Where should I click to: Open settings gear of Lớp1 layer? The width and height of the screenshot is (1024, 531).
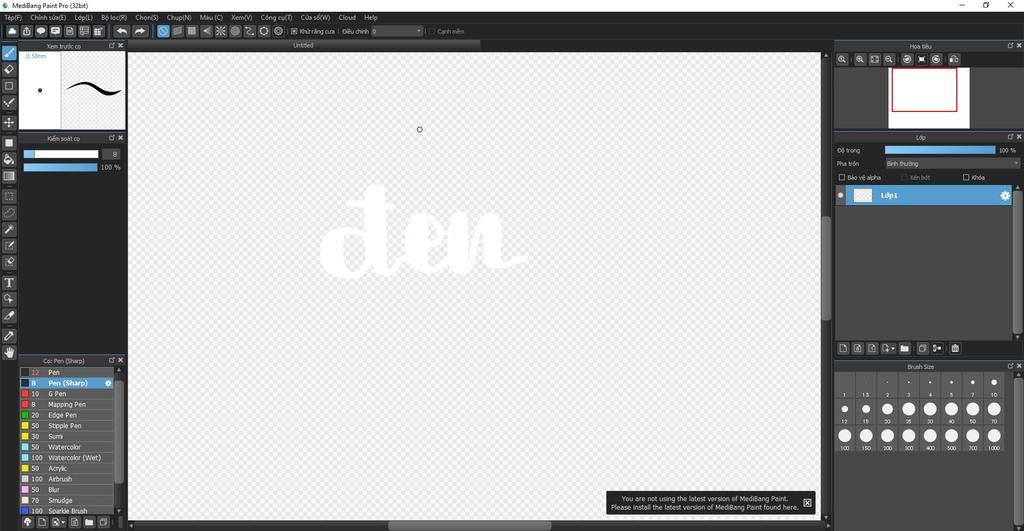pos(1005,195)
